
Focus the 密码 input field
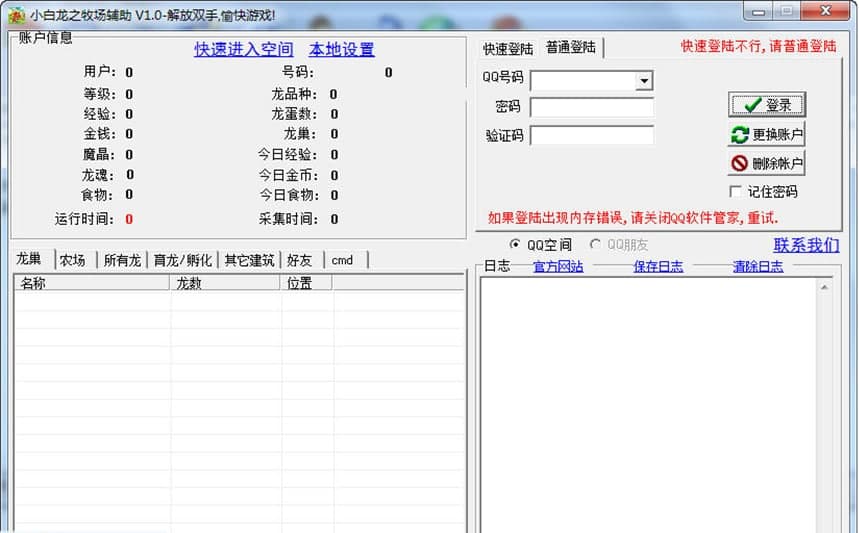pyautogui.click(x=592, y=107)
